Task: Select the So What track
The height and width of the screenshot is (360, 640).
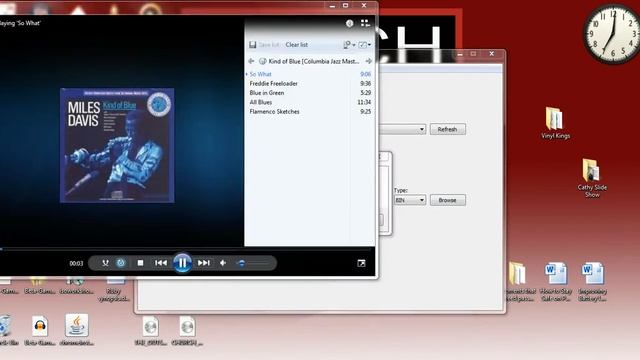Action: point(310,74)
